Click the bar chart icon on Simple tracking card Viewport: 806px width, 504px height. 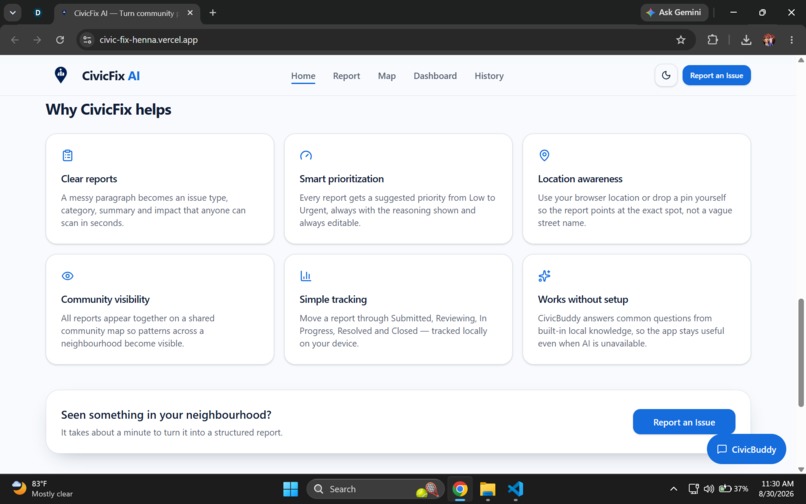coord(306,276)
